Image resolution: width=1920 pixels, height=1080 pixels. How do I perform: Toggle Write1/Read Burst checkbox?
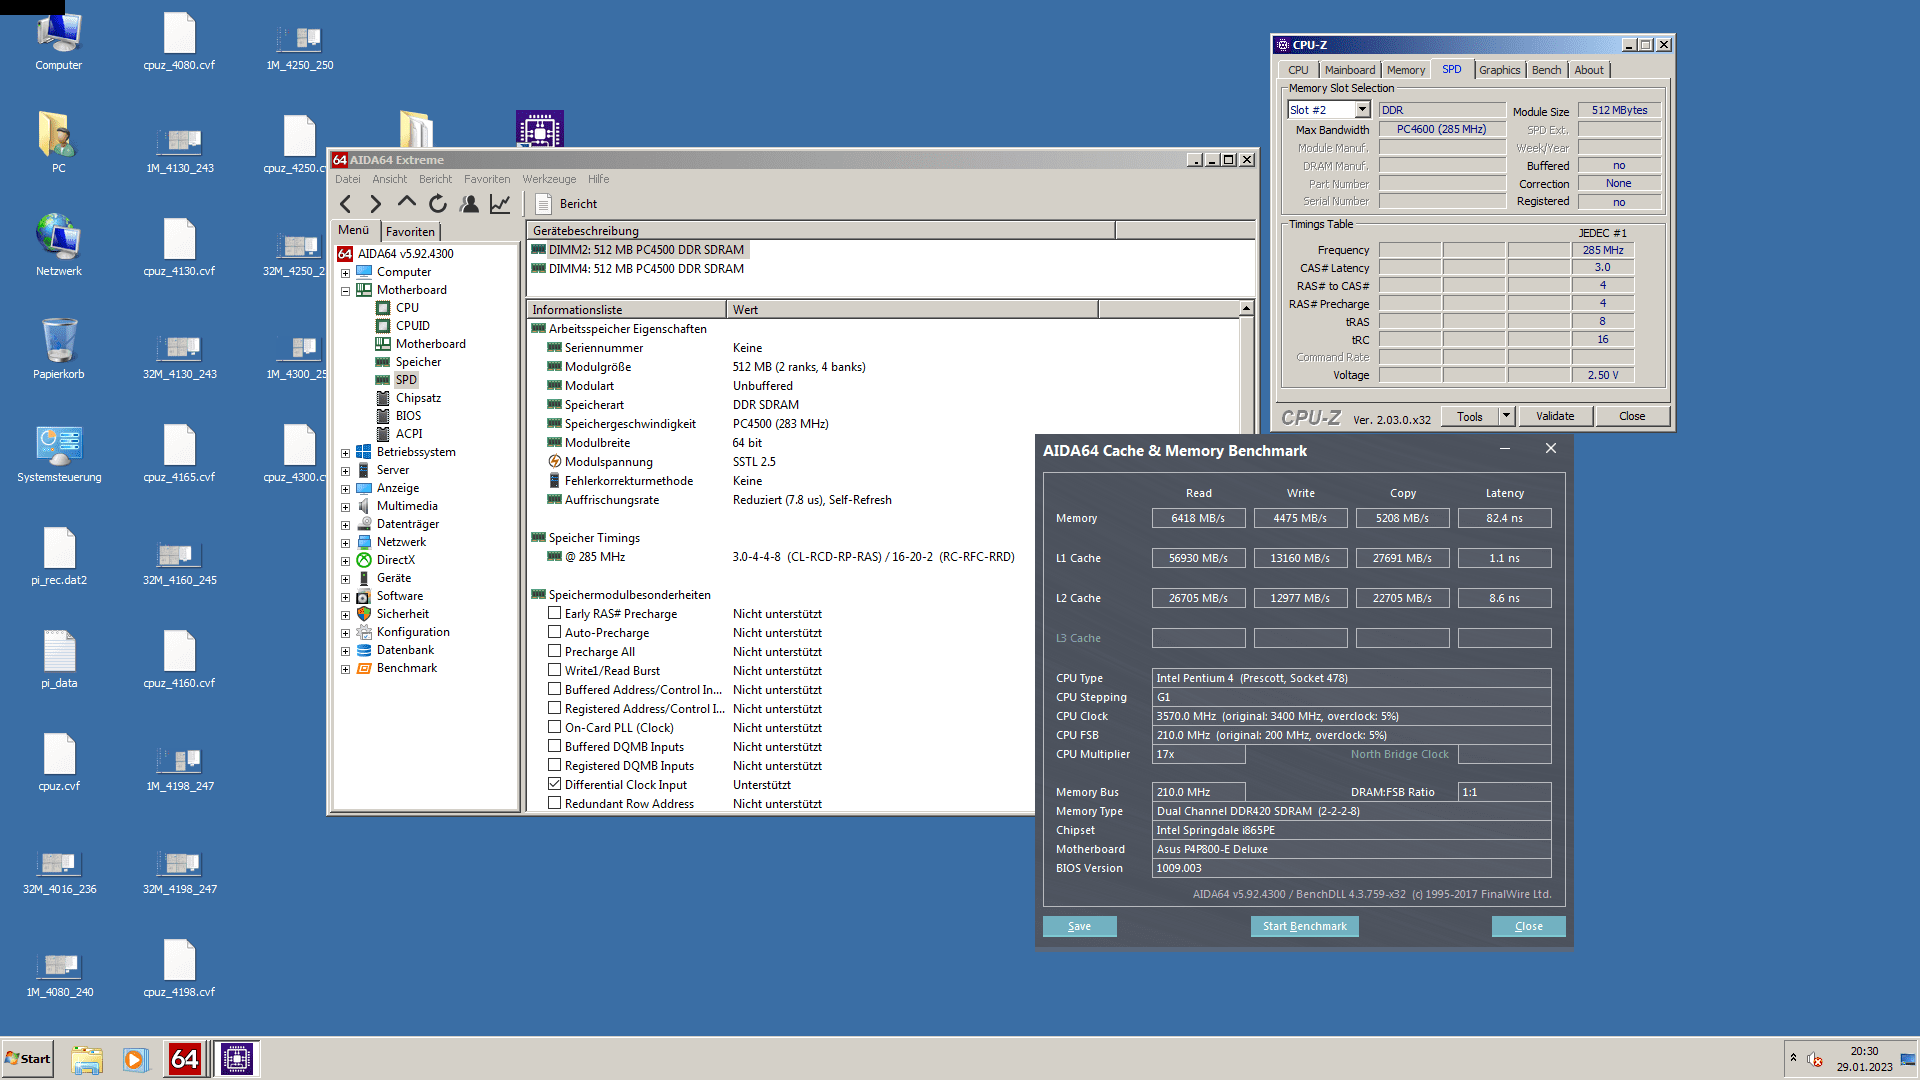[x=554, y=670]
